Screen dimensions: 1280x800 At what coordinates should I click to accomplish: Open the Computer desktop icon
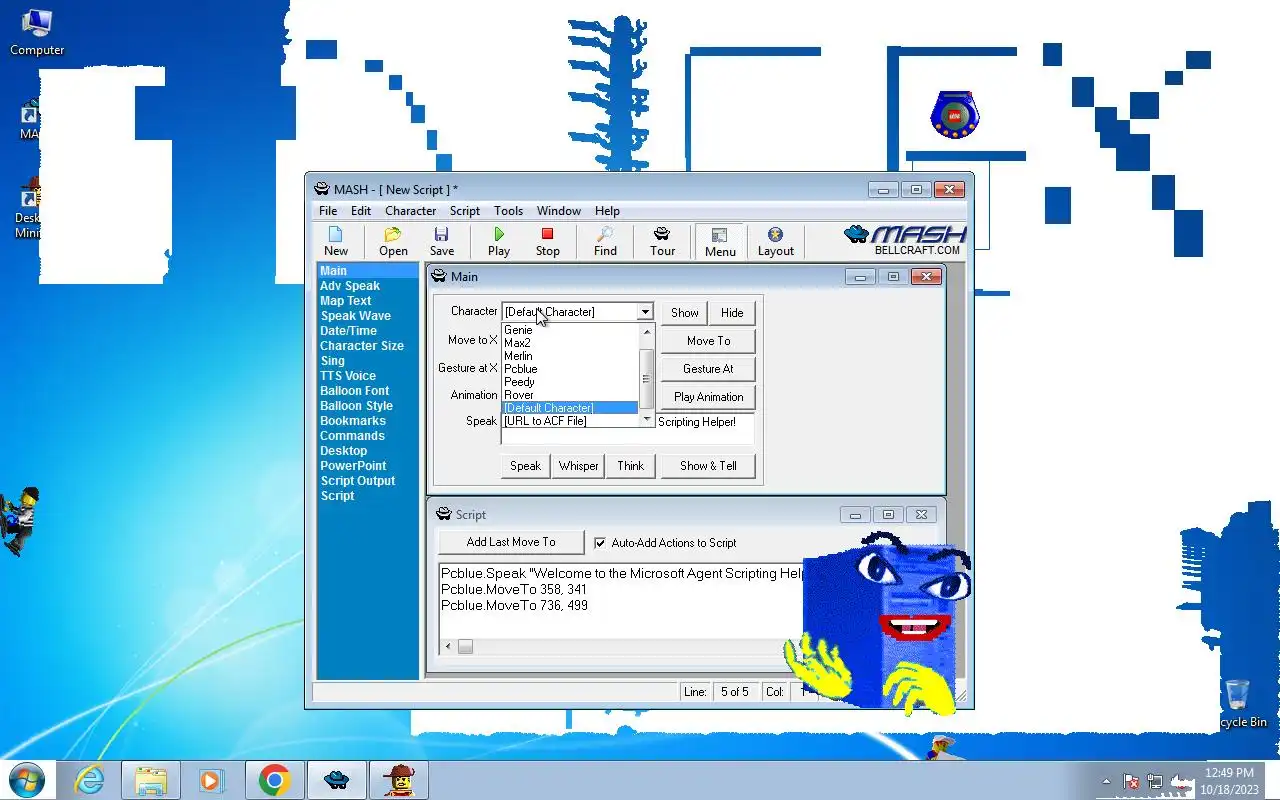click(37, 32)
